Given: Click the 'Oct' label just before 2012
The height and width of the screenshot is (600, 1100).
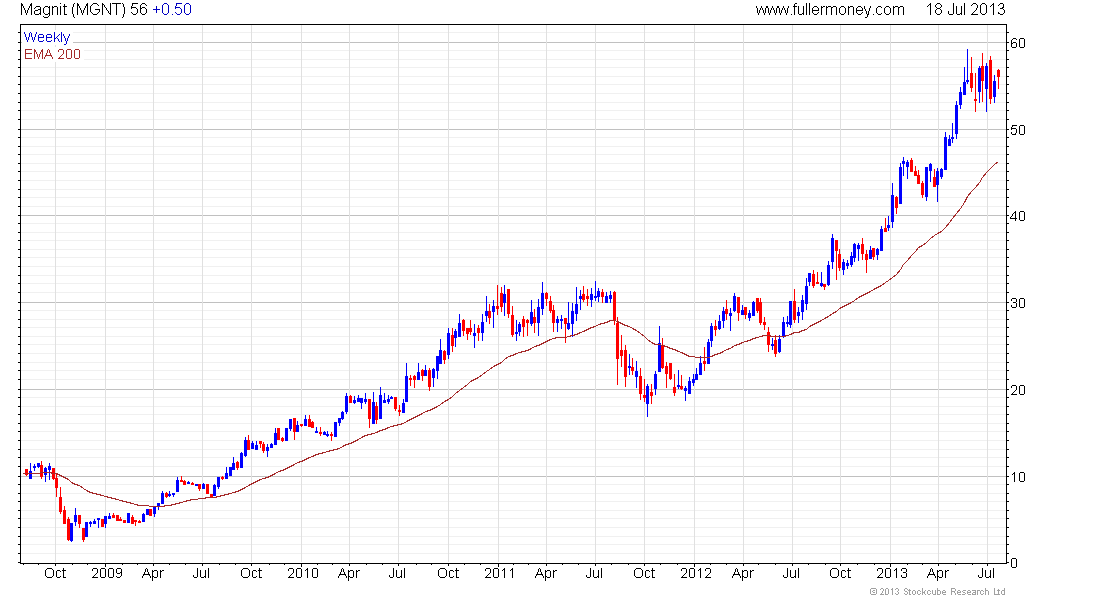Looking at the screenshot, I should [644, 573].
